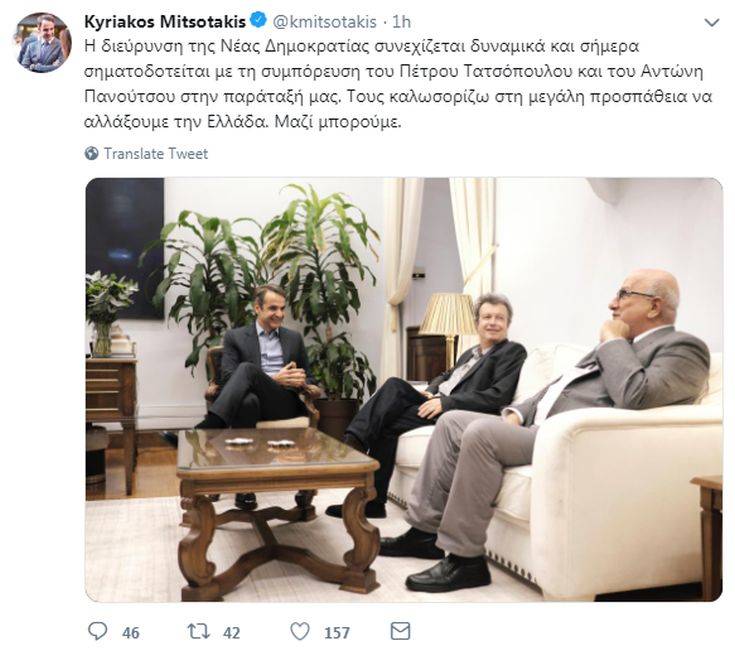Open the attached meeting photo
The width and height of the screenshot is (735, 651).
[404, 389]
